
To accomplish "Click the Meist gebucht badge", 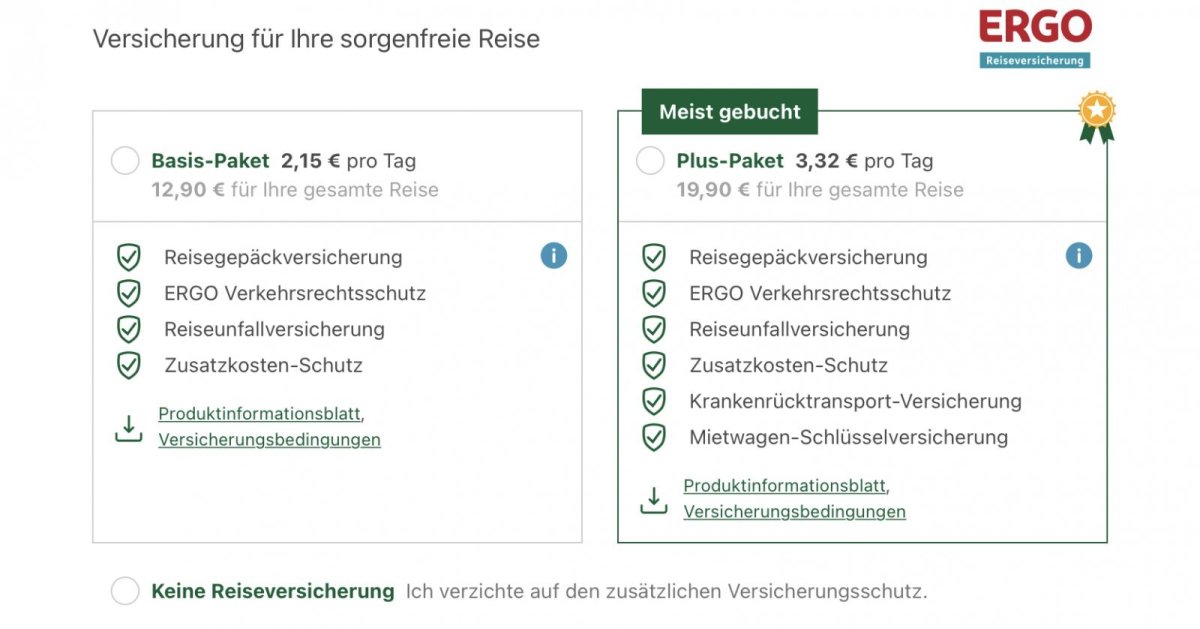I will coord(730,112).
